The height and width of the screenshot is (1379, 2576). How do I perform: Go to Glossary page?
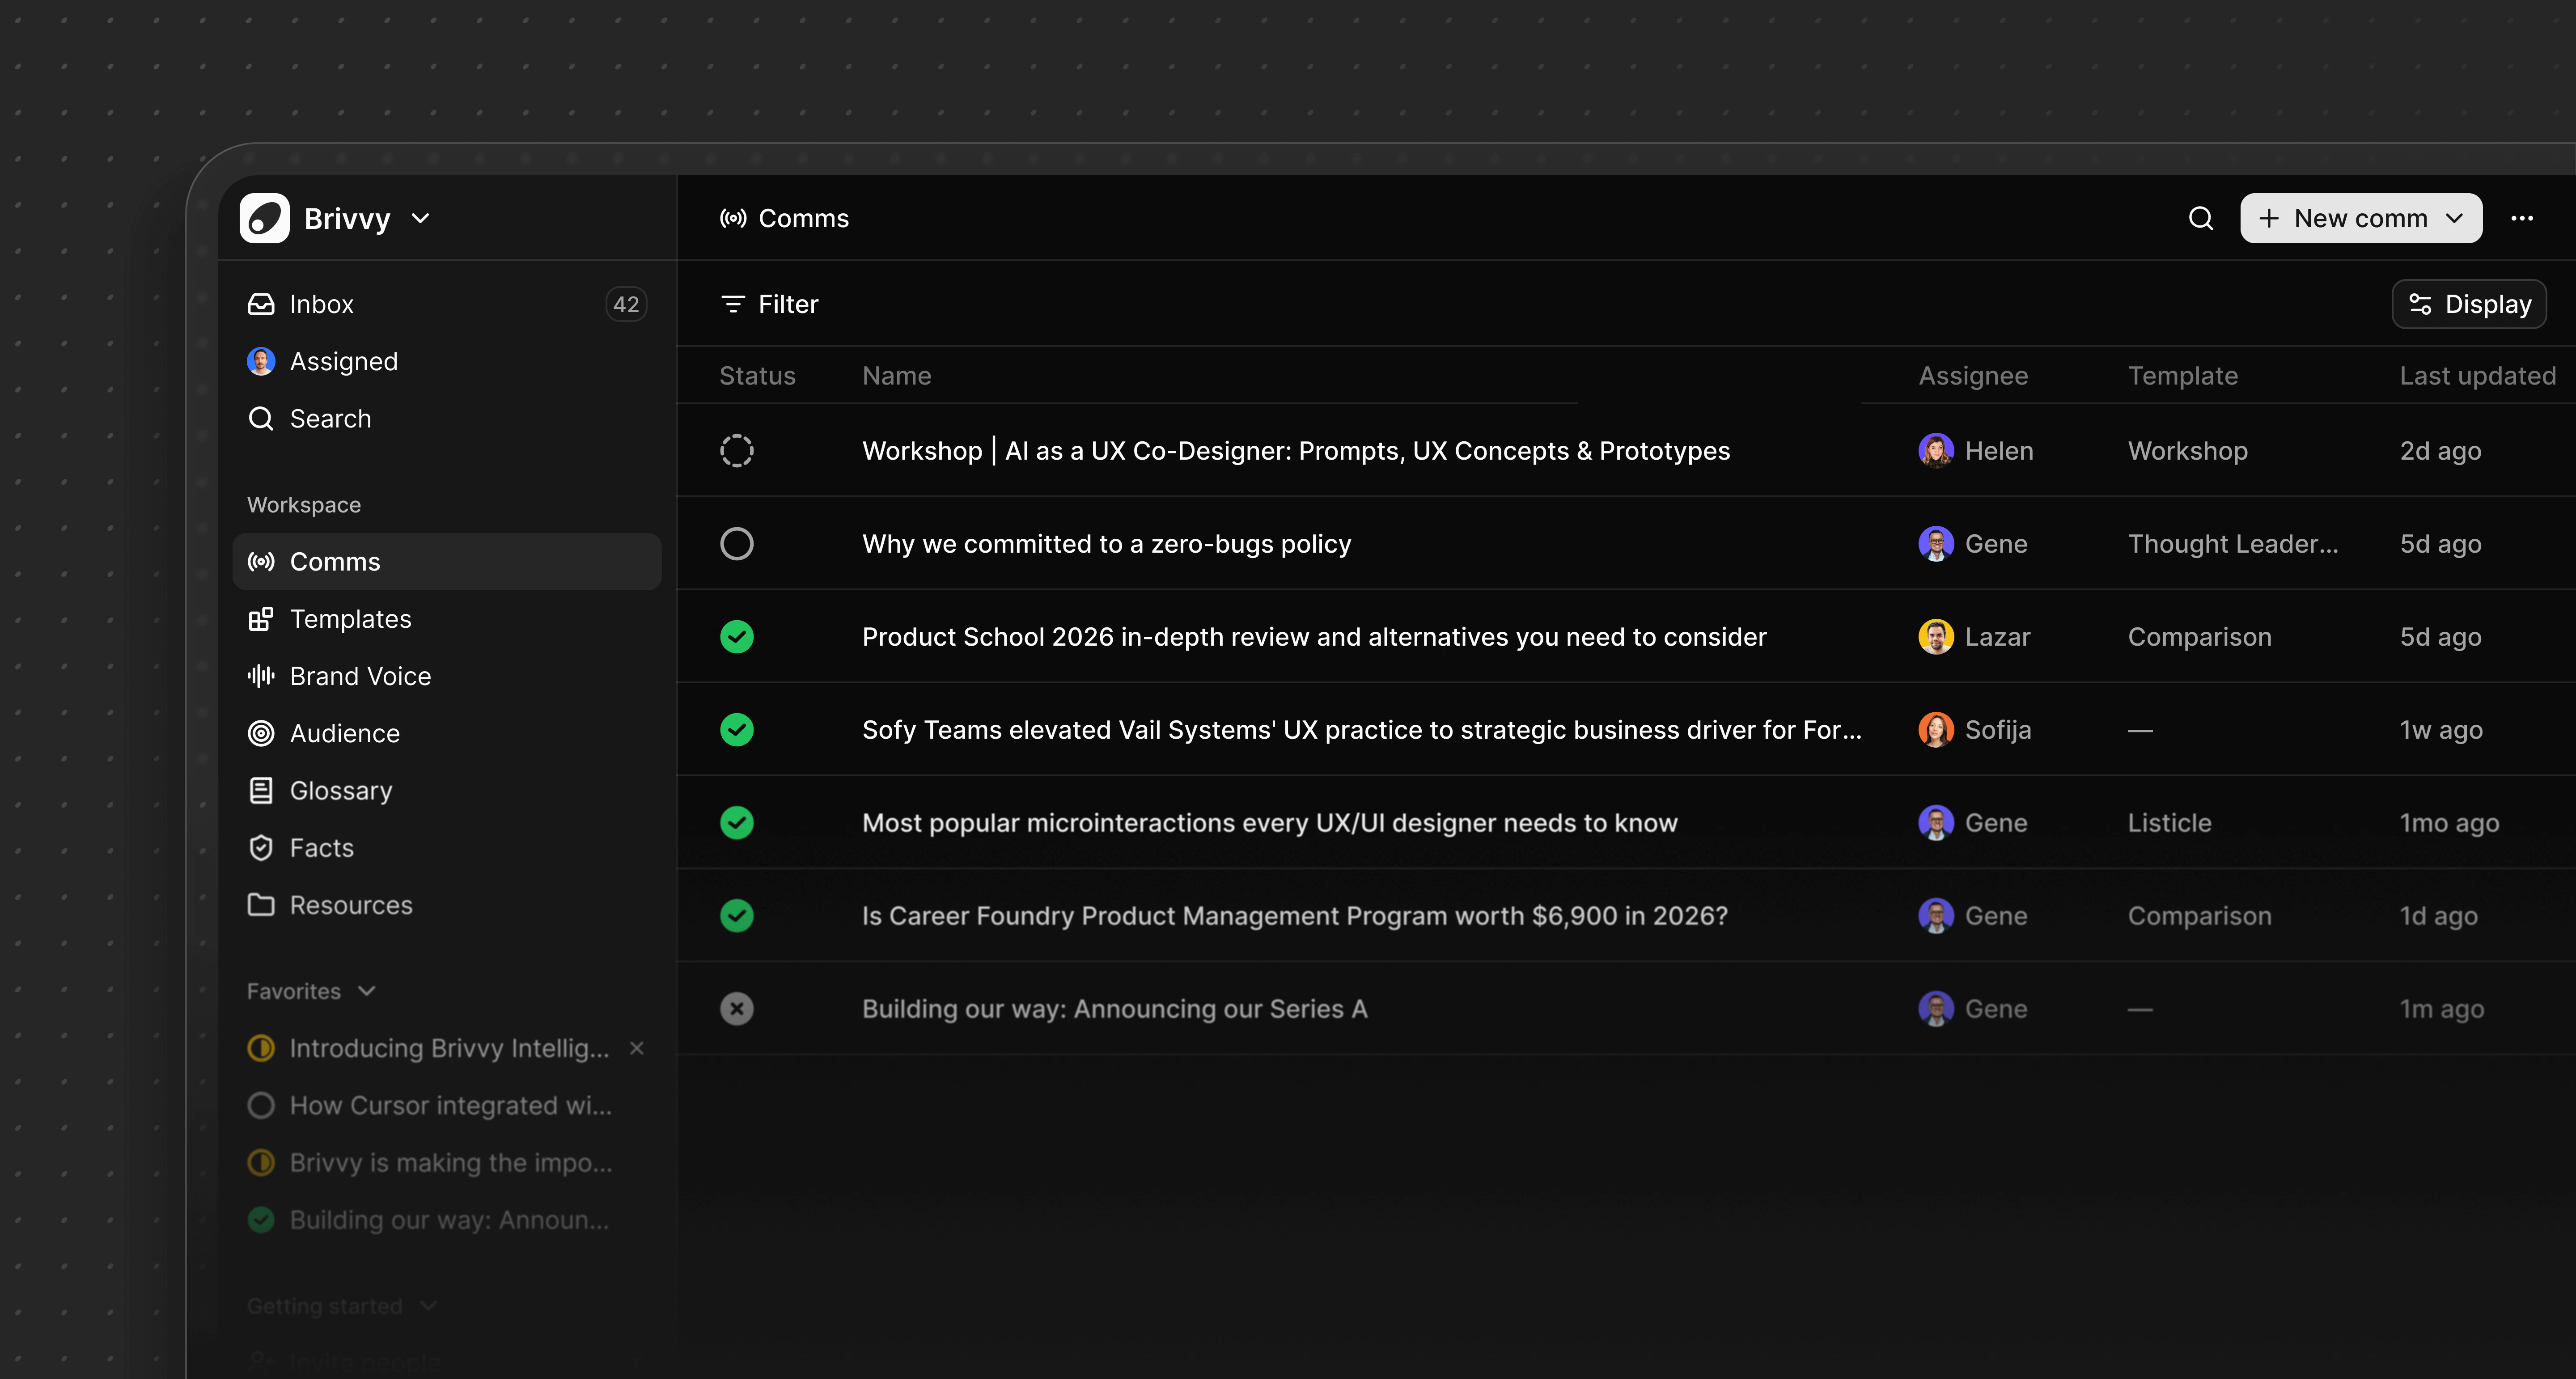[340, 790]
